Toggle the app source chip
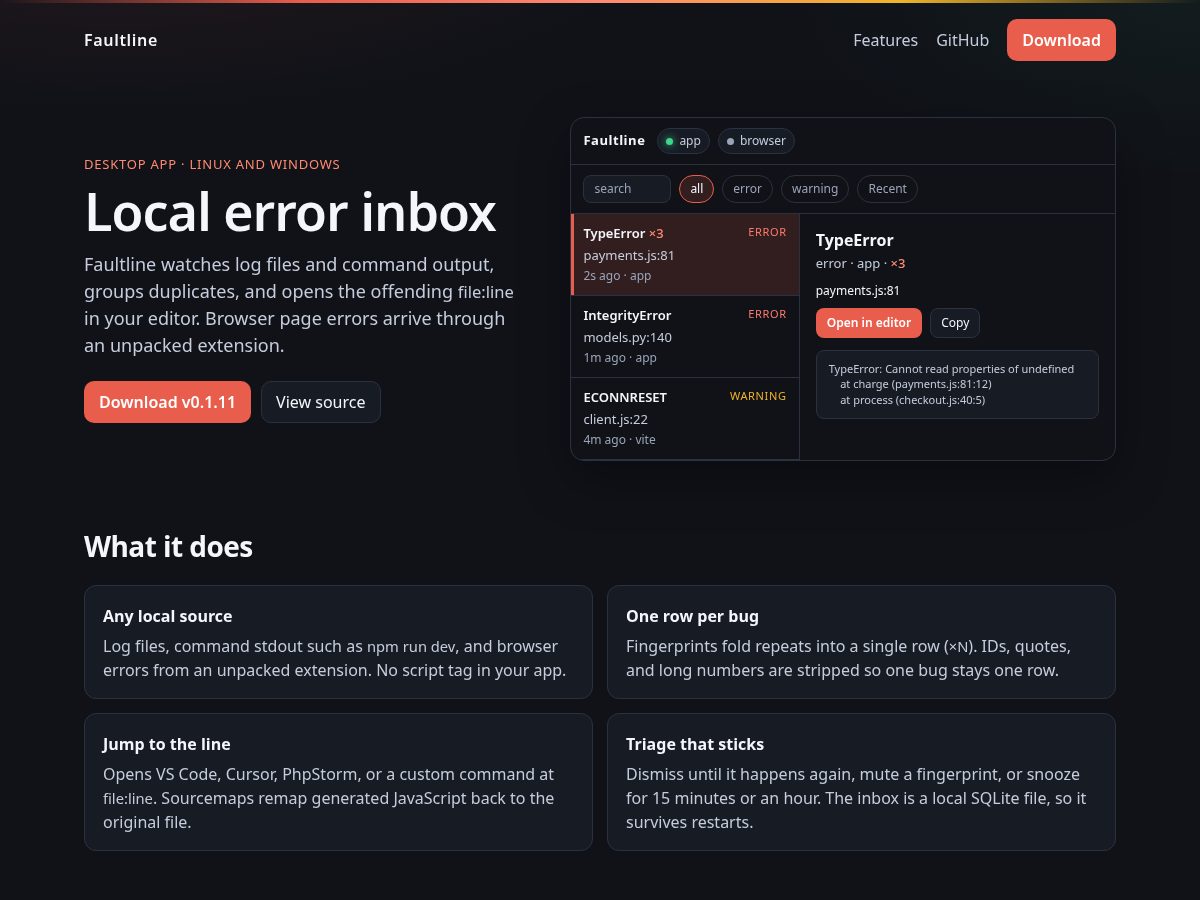Viewport: 1200px width, 900px height. click(683, 141)
